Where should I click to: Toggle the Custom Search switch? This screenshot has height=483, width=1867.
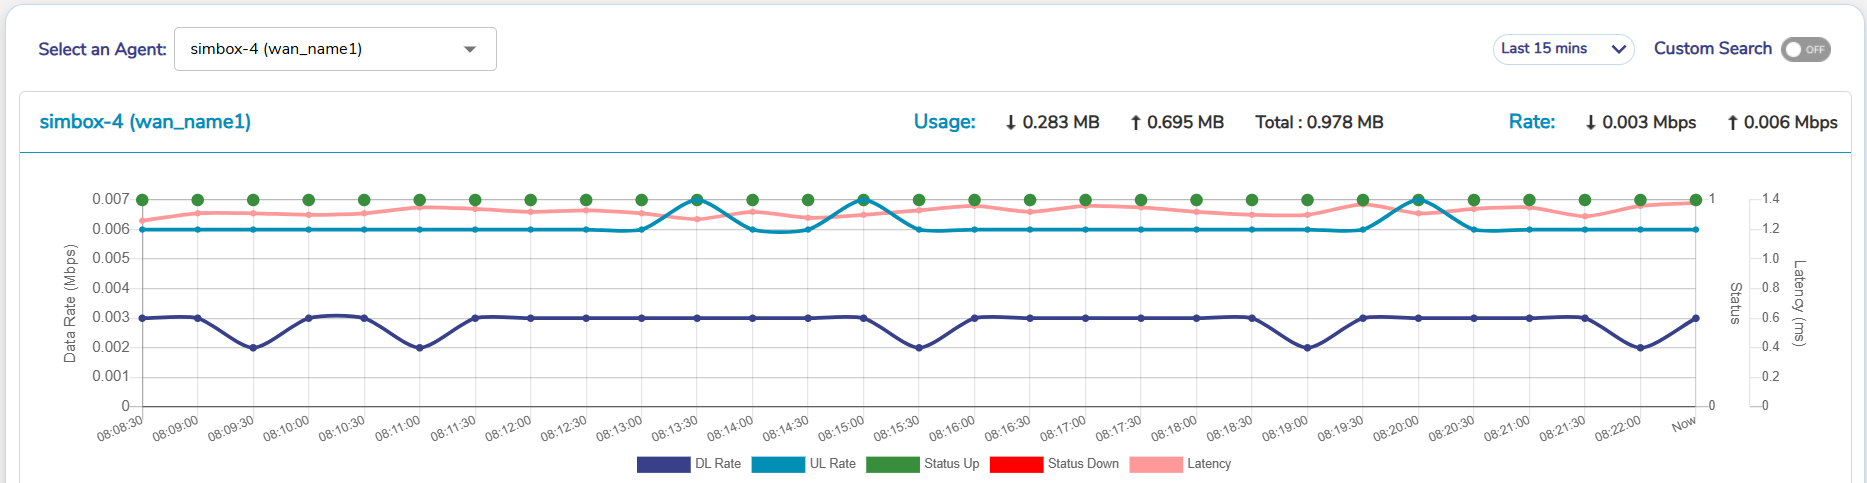[1805, 49]
